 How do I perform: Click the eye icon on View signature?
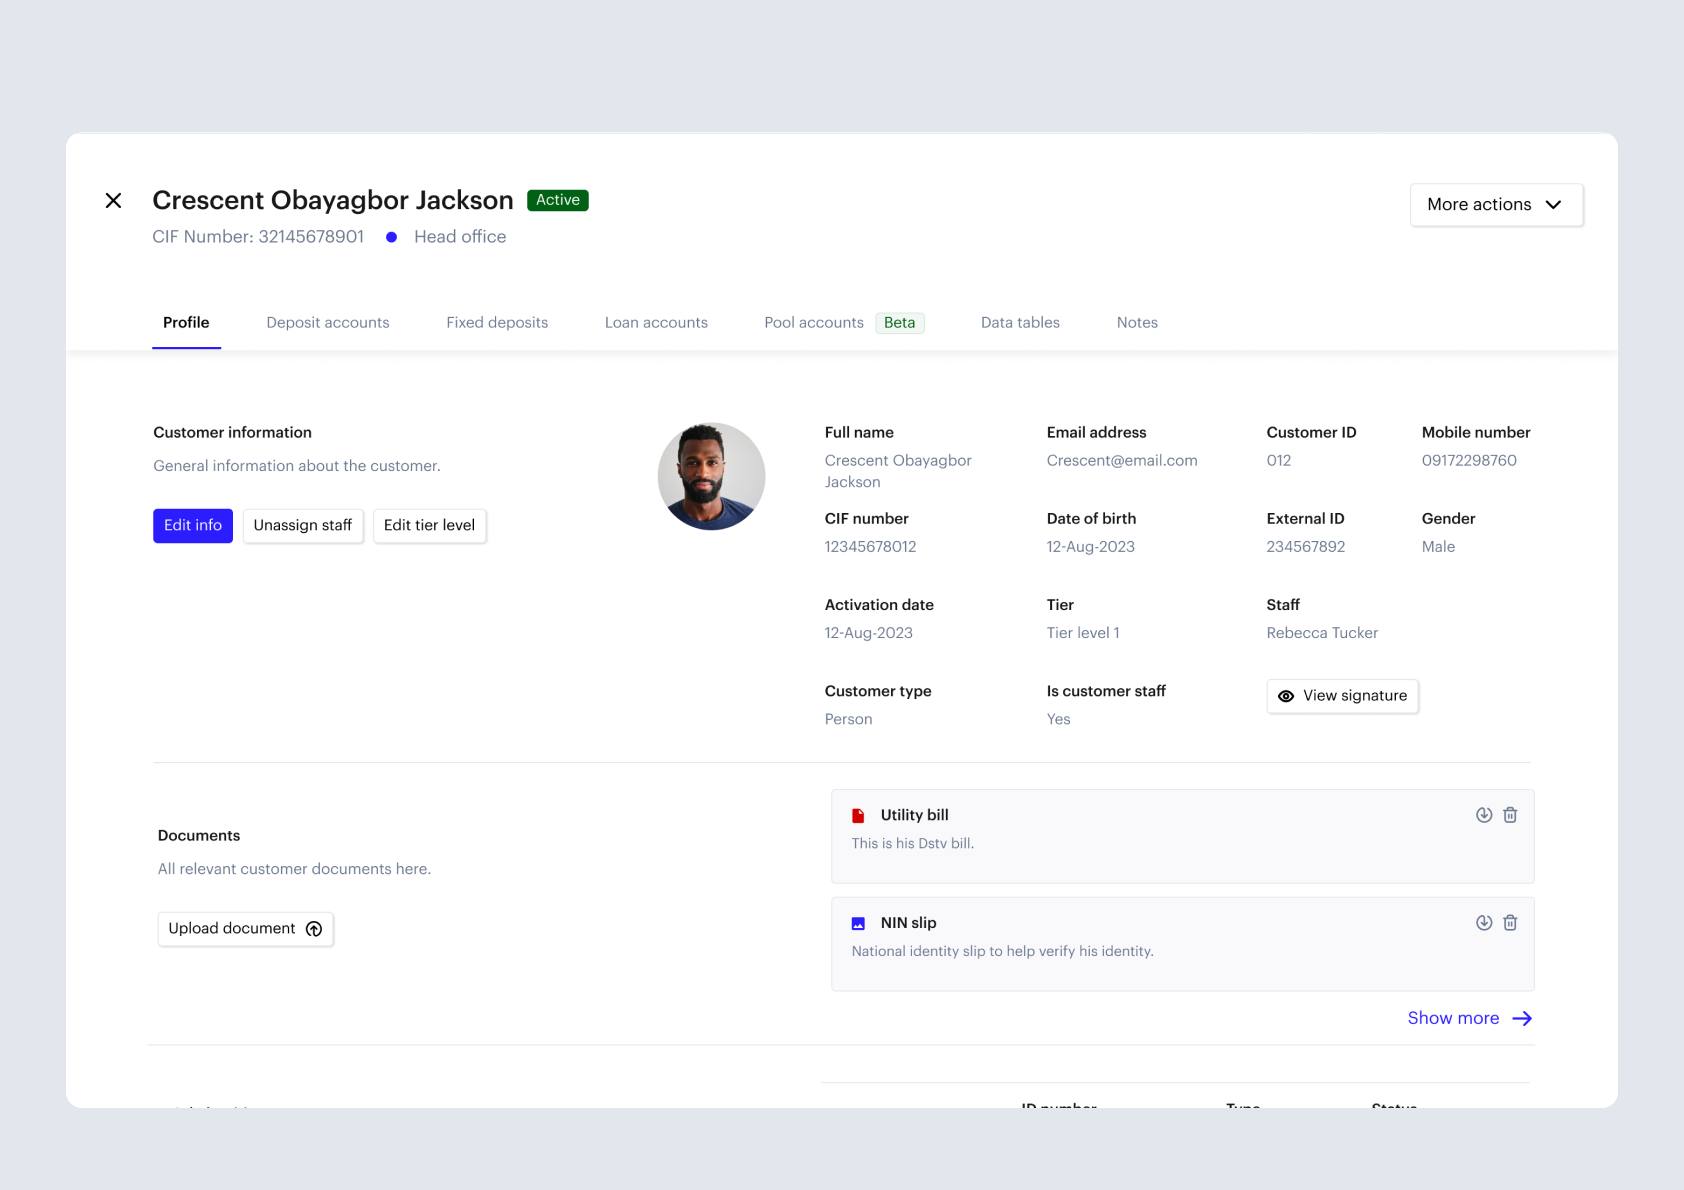tap(1286, 696)
